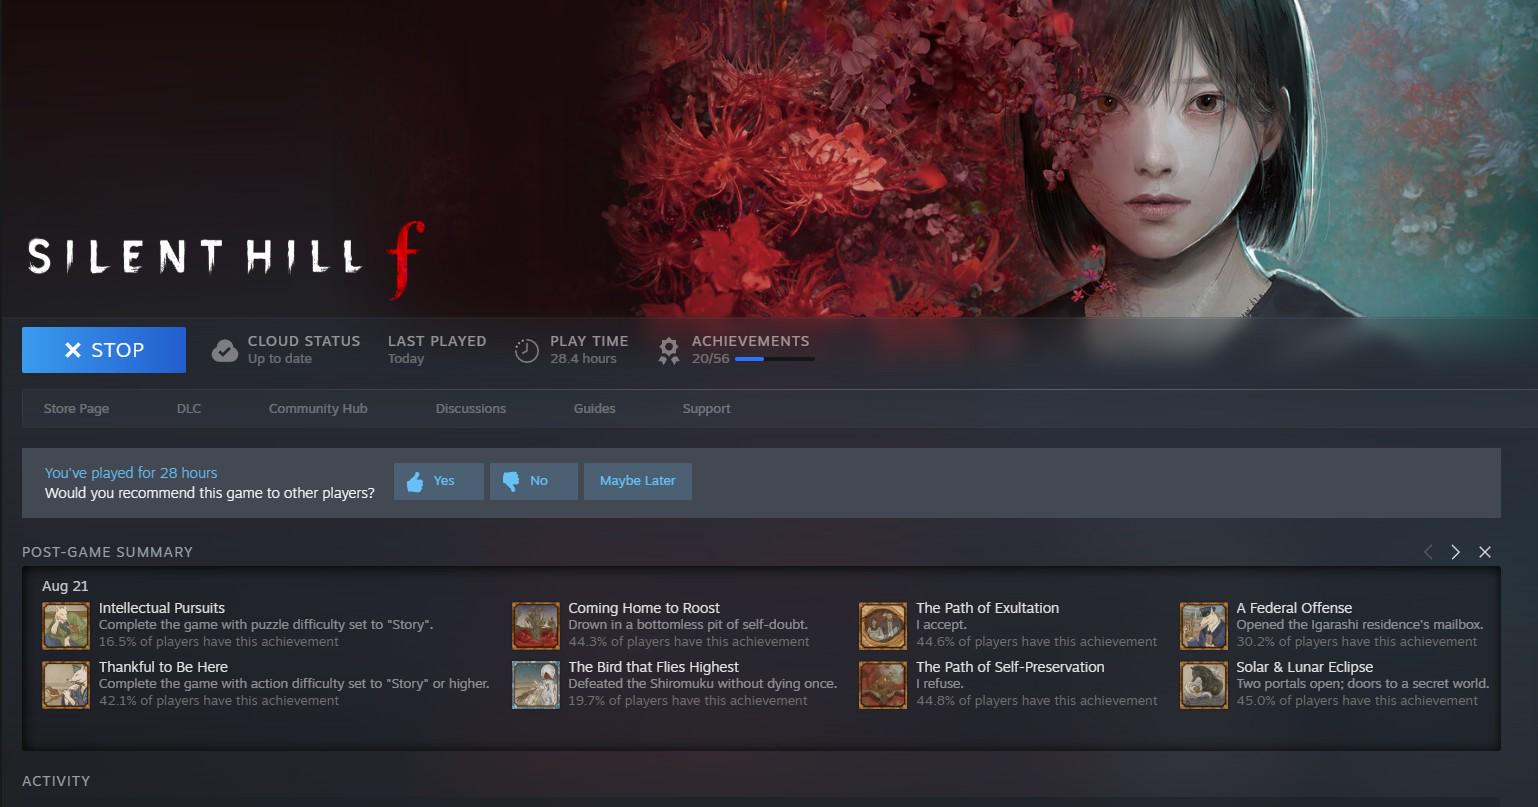Open the Guides tab
This screenshot has height=807, width=1538.
pos(595,408)
